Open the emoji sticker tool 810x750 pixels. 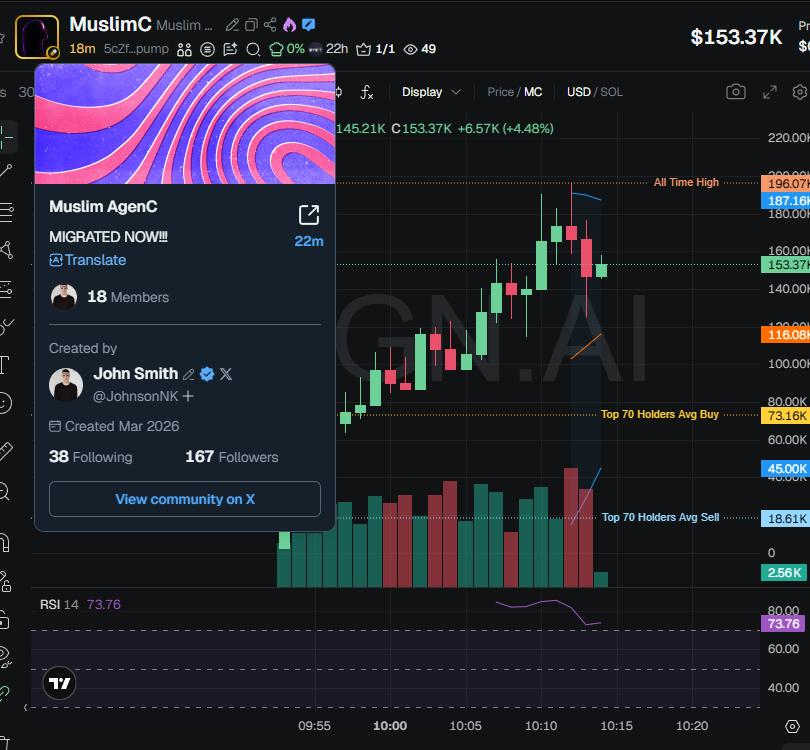coord(5,403)
